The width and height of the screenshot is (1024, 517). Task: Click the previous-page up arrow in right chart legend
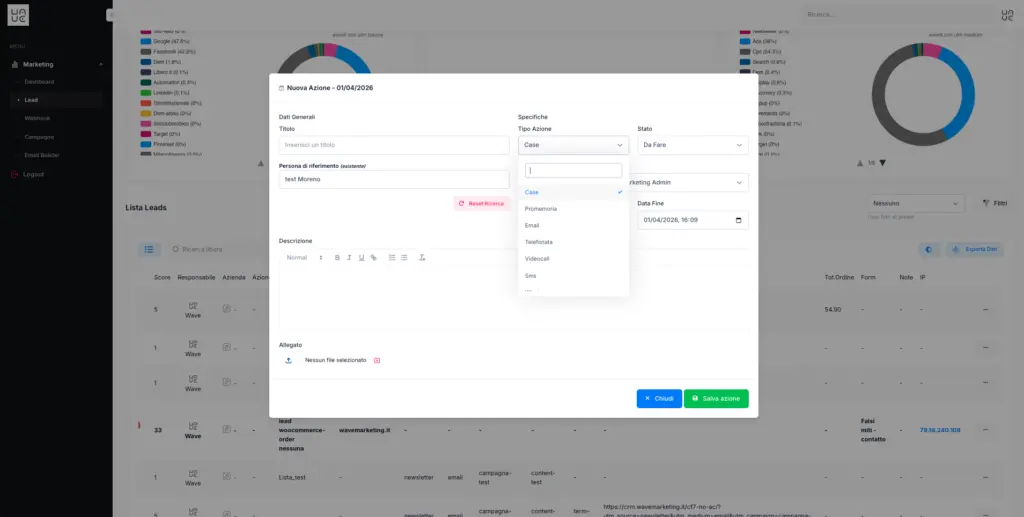tap(860, 163)
